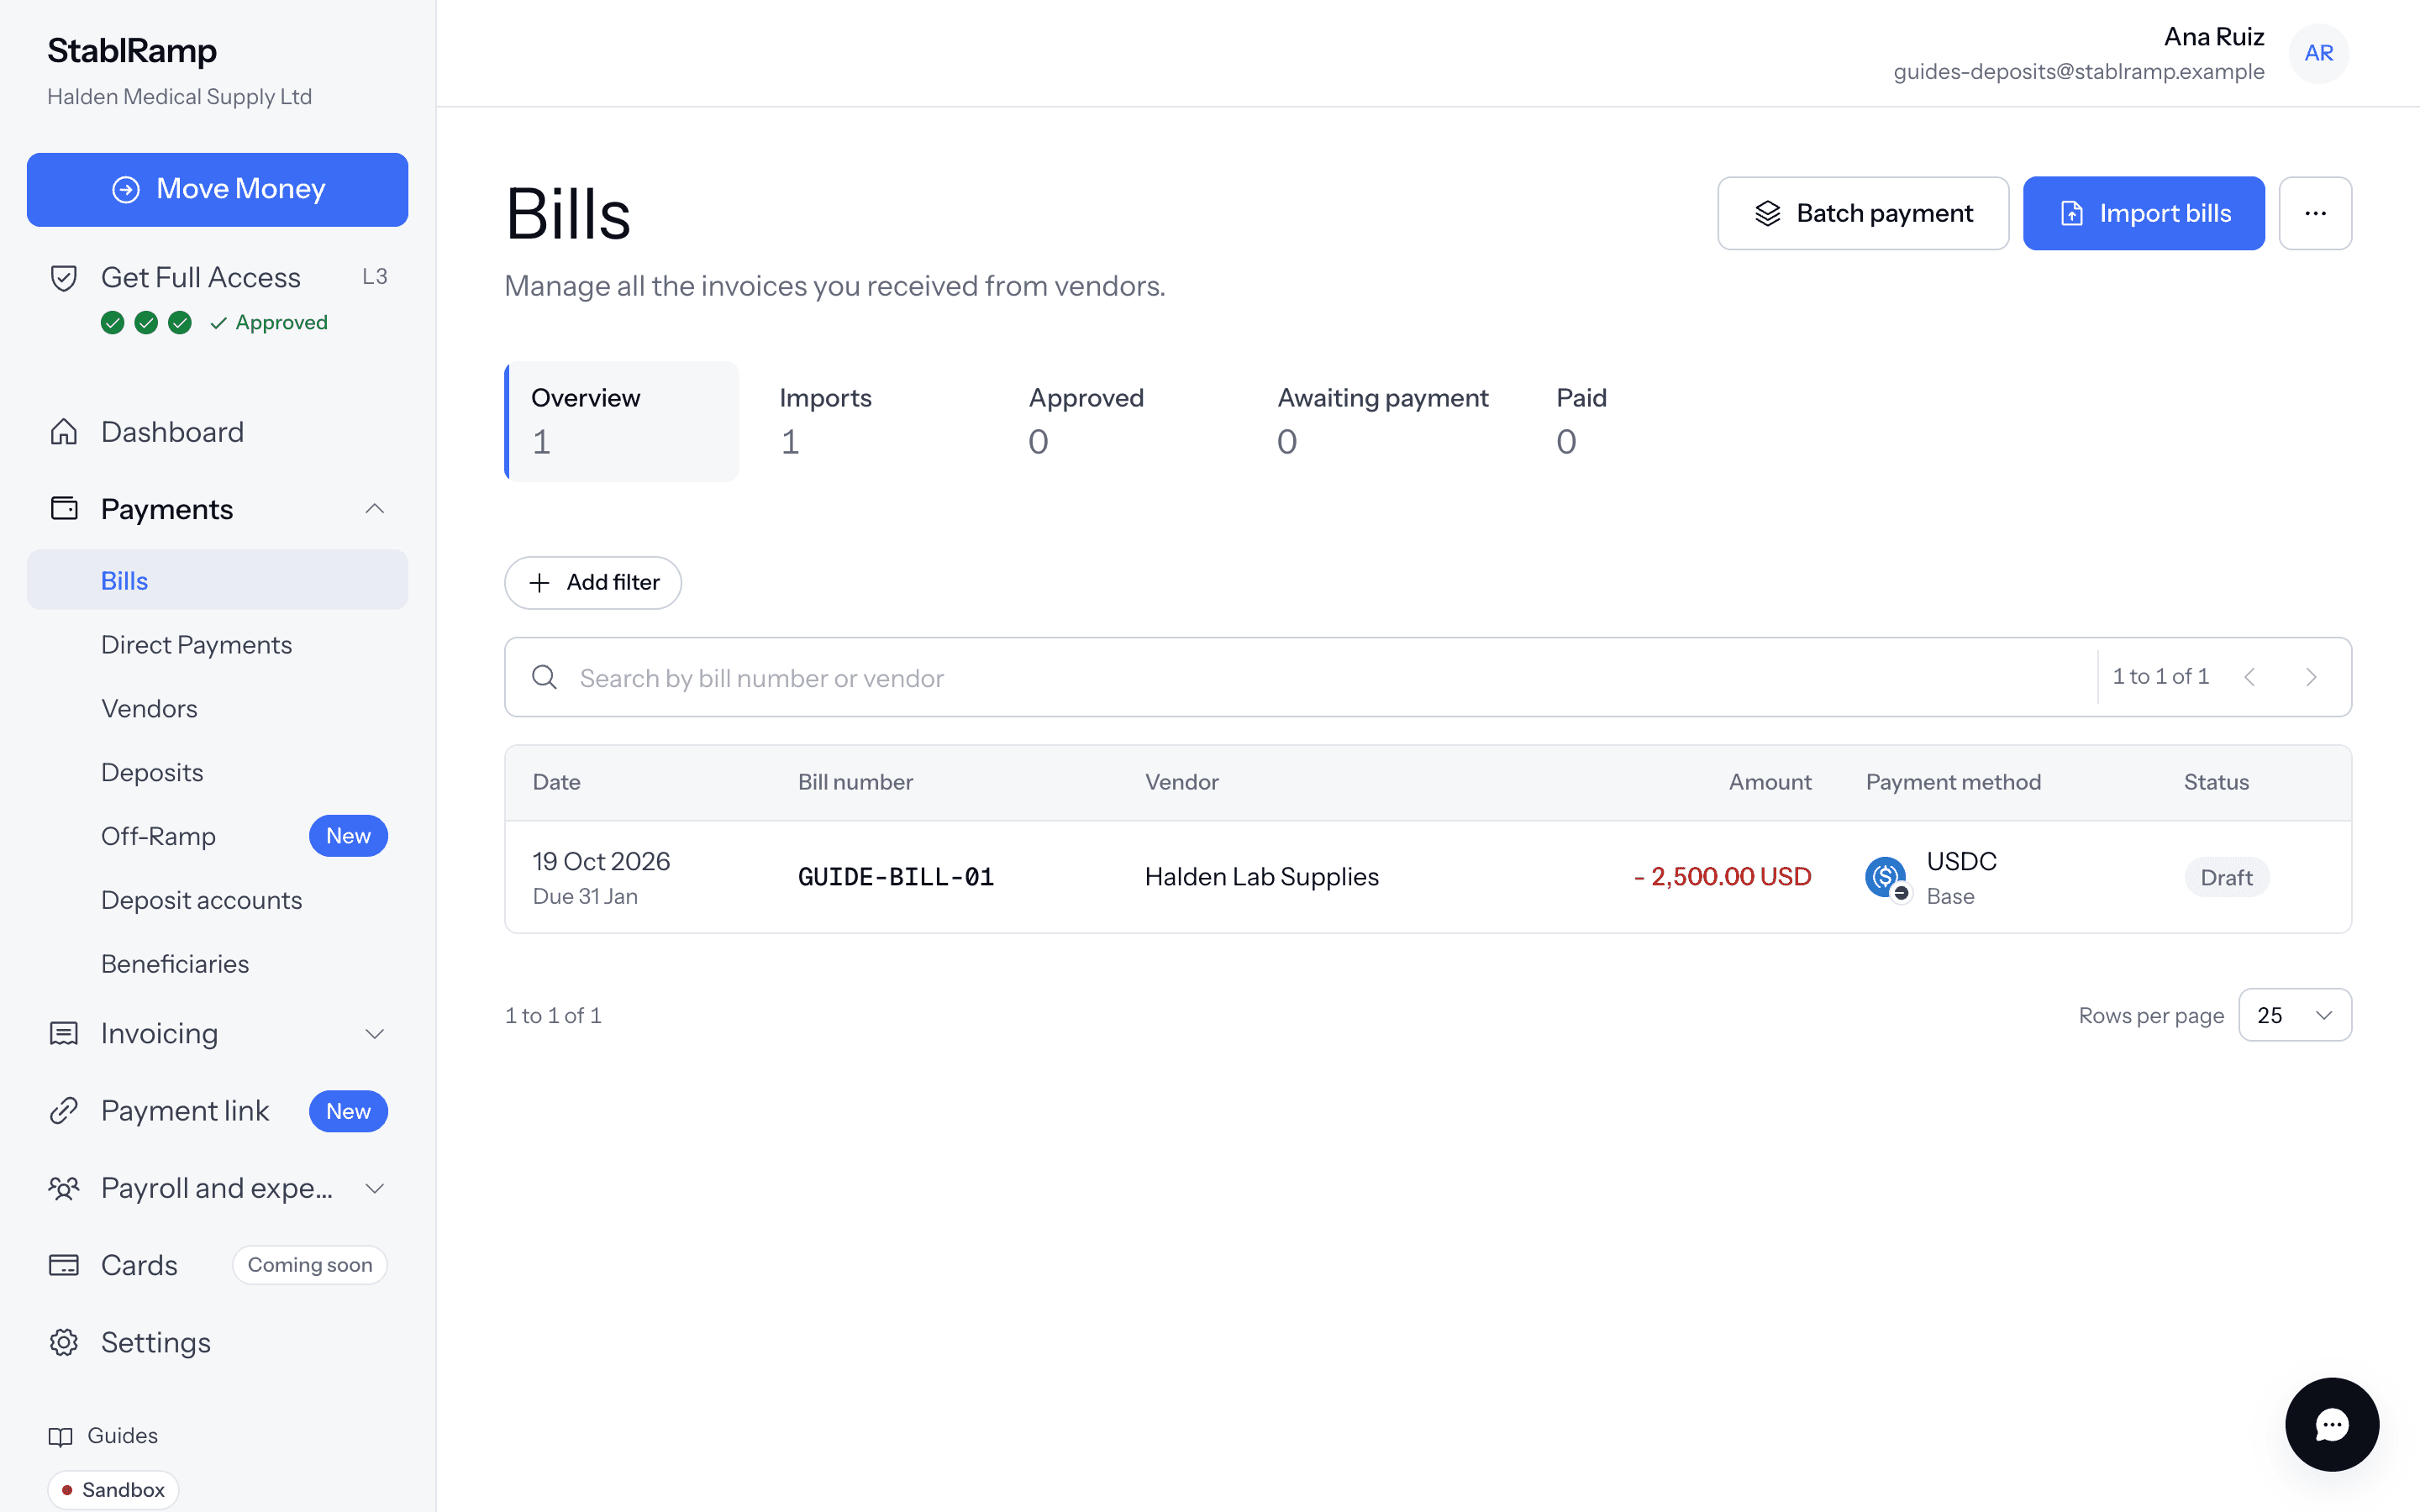Open the chat support bubble

click(x=2332, y=1424)
